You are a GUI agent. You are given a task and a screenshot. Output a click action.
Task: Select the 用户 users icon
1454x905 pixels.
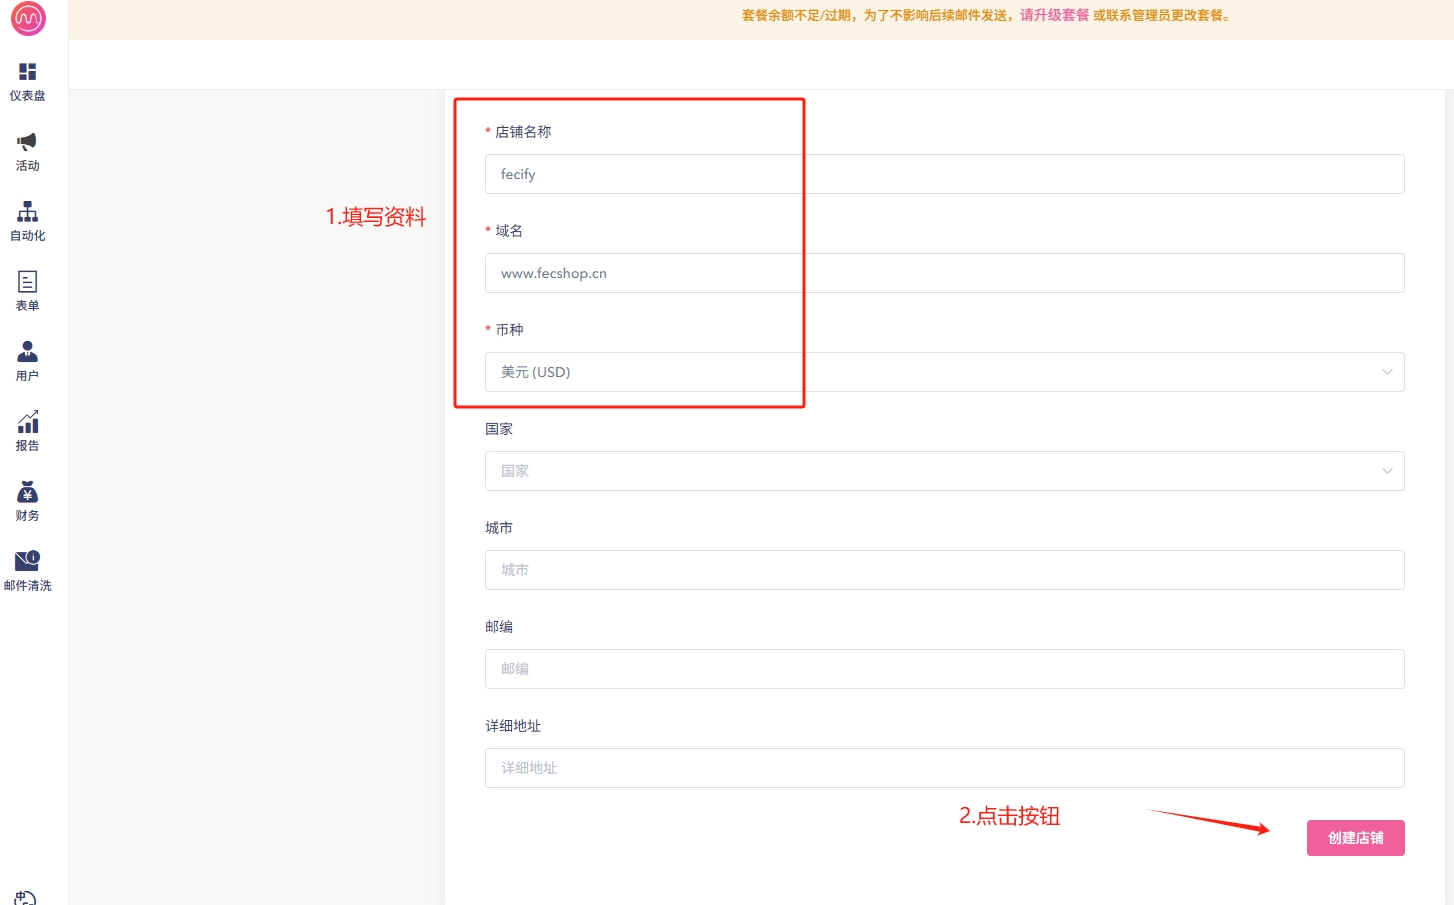[28, 352]
